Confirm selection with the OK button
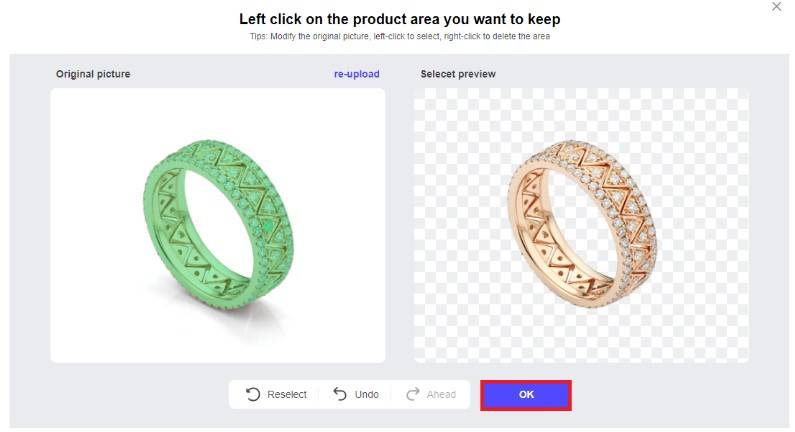This screenshot has height=432, width=795. click(526, 395)
